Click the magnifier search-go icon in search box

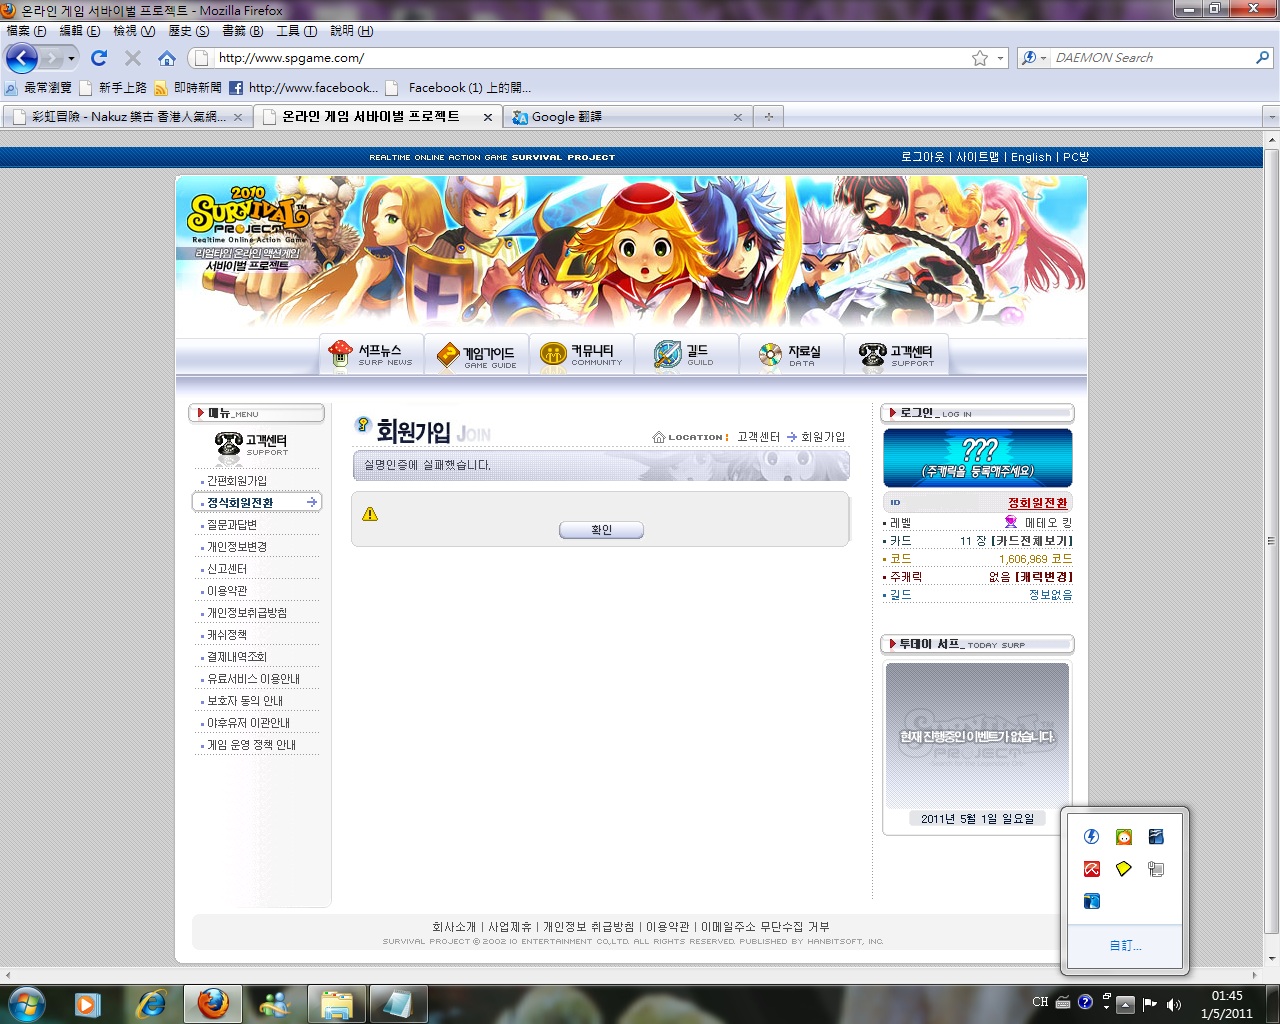[x=1262, y=58]
